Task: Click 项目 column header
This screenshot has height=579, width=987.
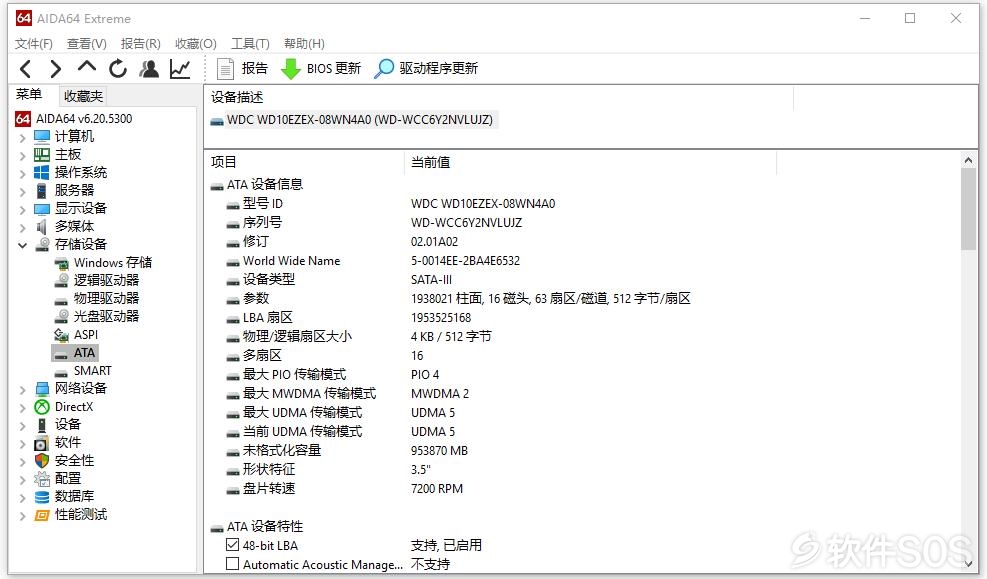Action: coord(223,162)
